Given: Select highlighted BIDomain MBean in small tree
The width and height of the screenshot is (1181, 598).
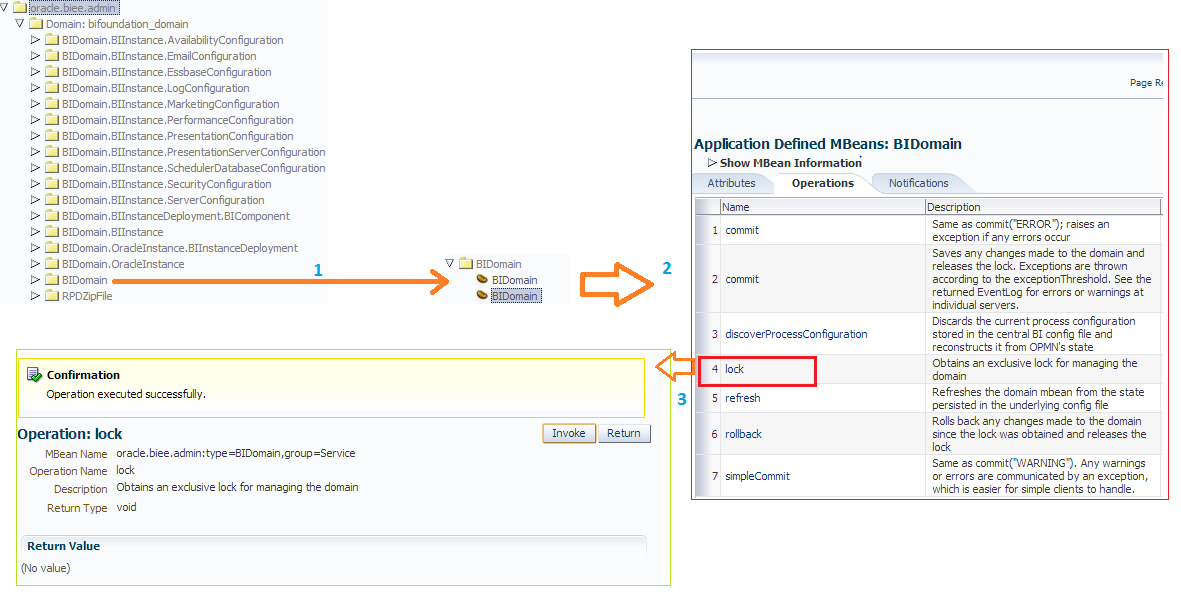Looking at the screenshot, I should [515, 296].
